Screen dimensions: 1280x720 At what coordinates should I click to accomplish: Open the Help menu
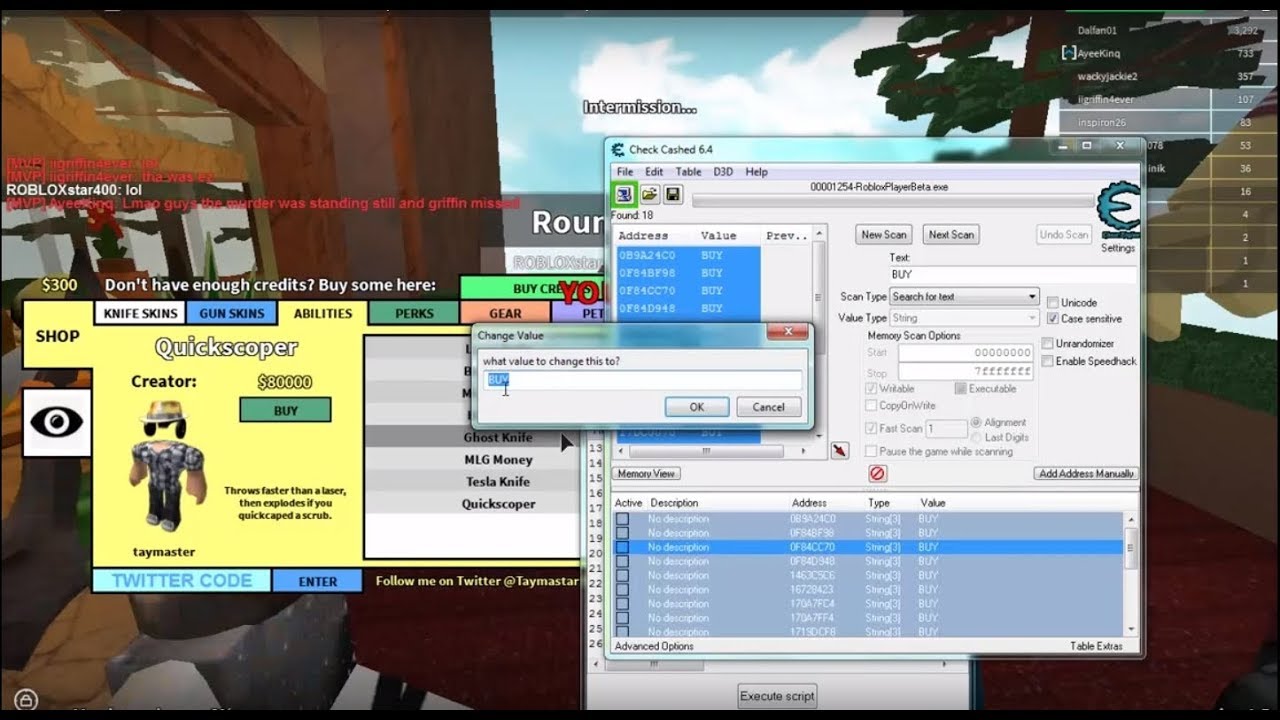[x=757, y=172]
